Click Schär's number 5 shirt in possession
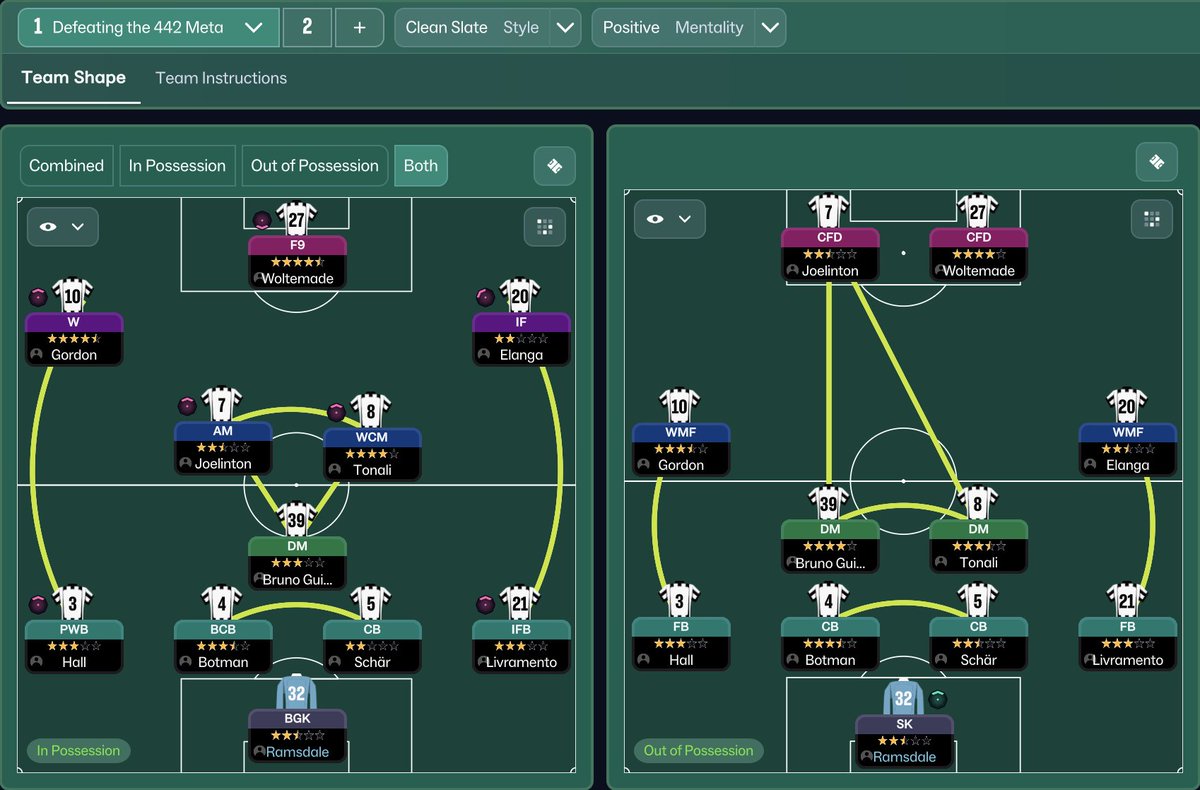This screenshot has width=1200, height=790. 371,603
